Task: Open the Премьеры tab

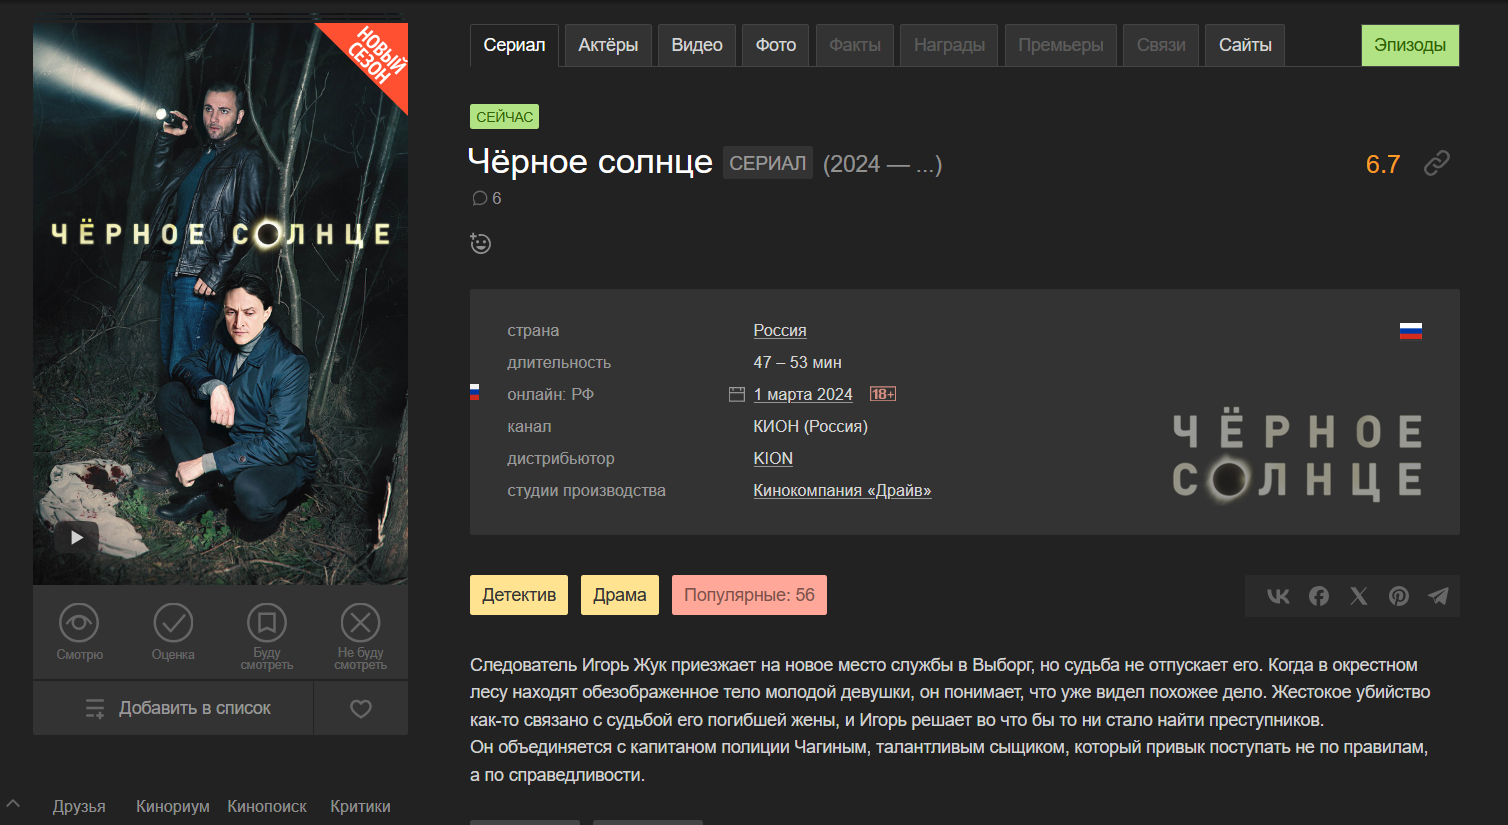Action: pos(1061,45)
